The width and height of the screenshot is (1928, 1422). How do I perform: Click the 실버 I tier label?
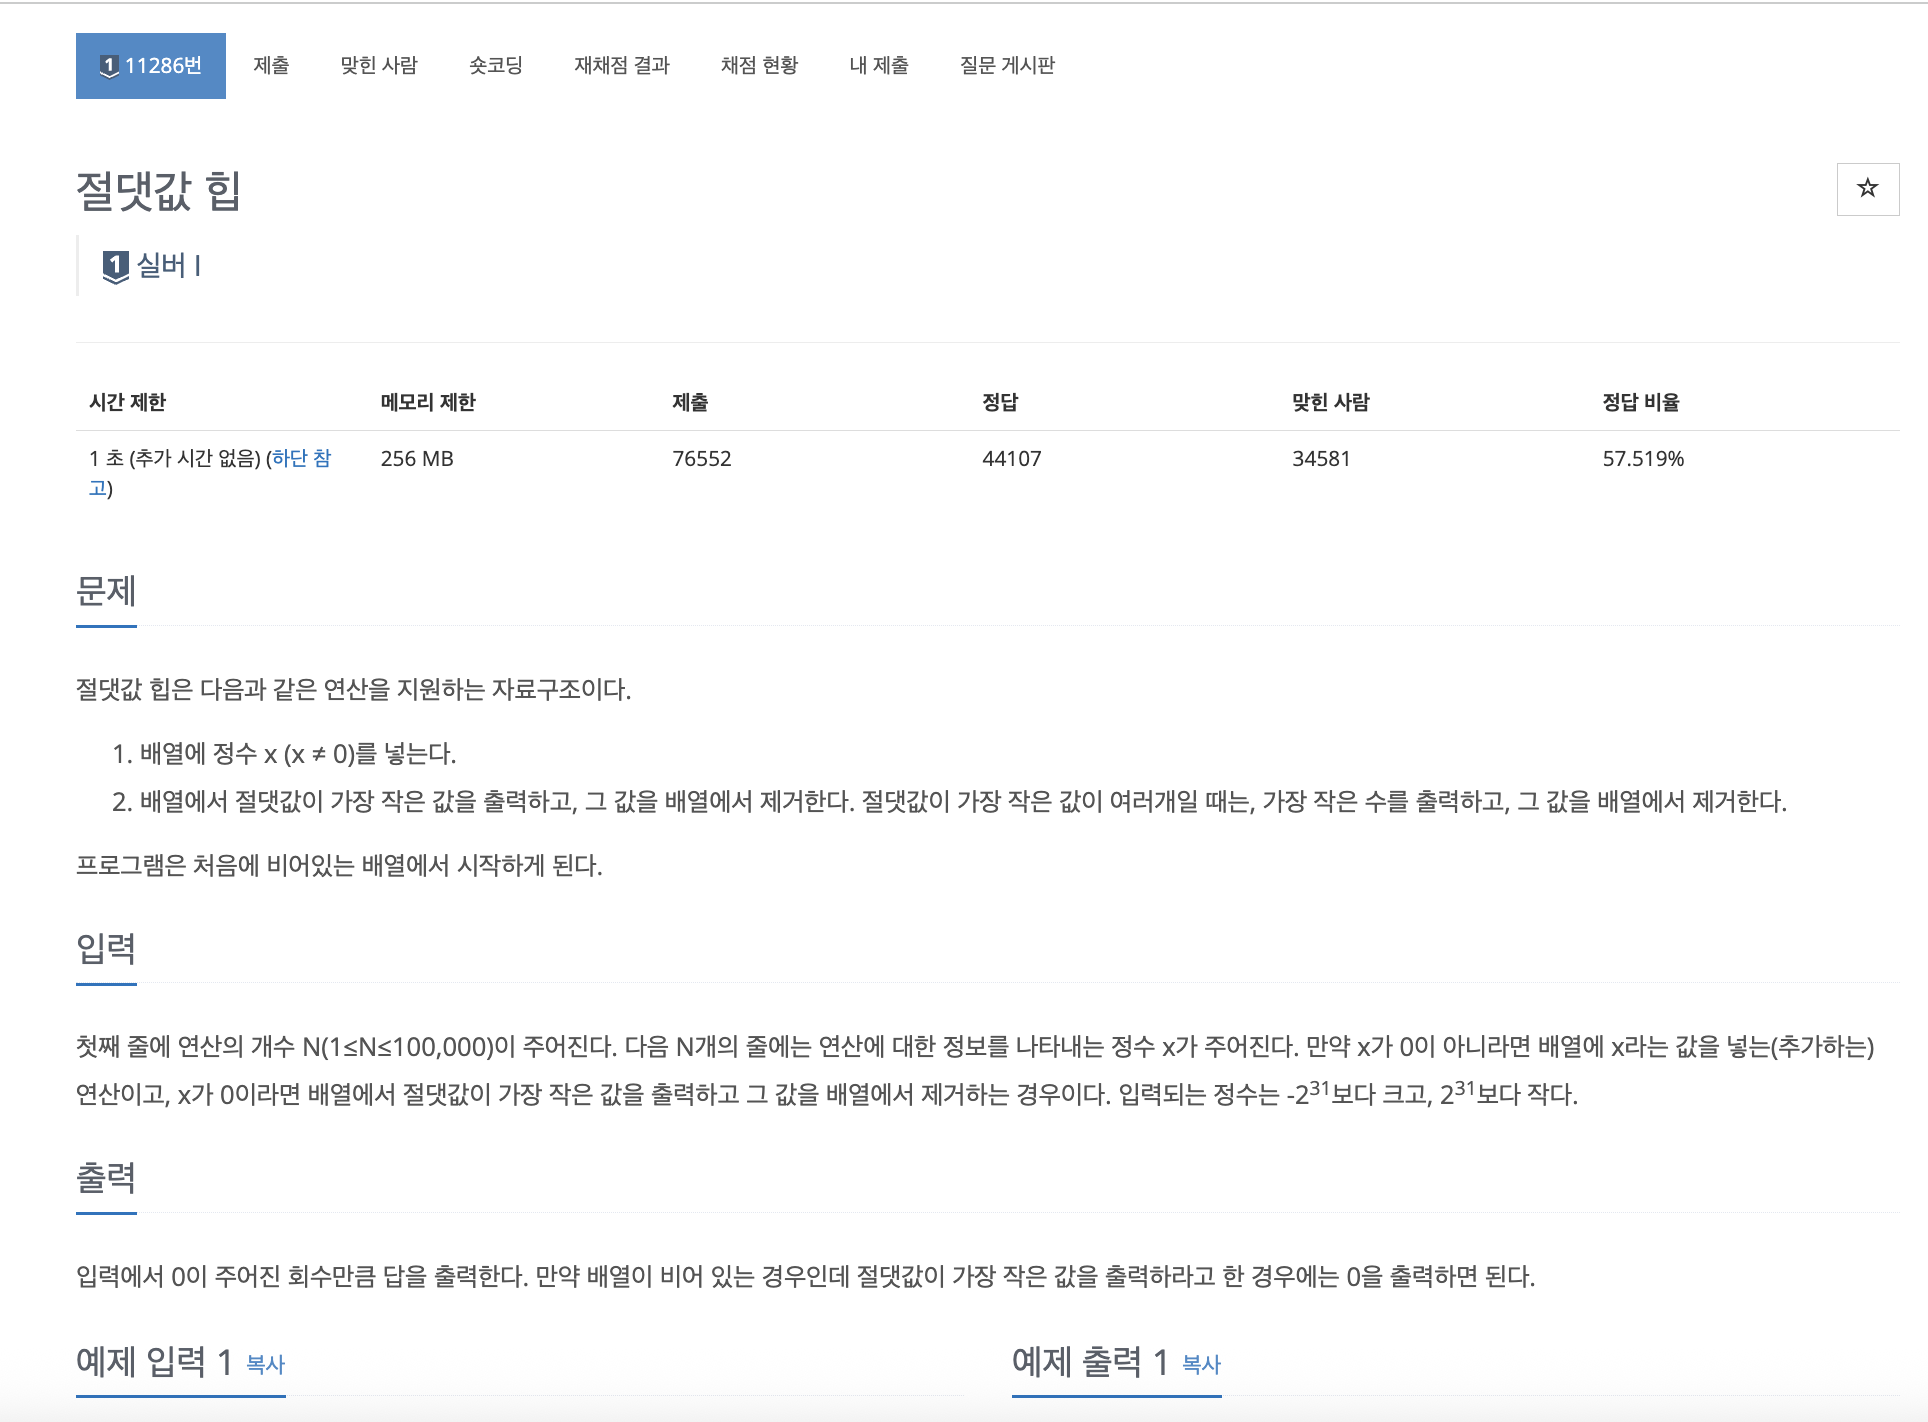pyautogui.click(x=168, y=266)
